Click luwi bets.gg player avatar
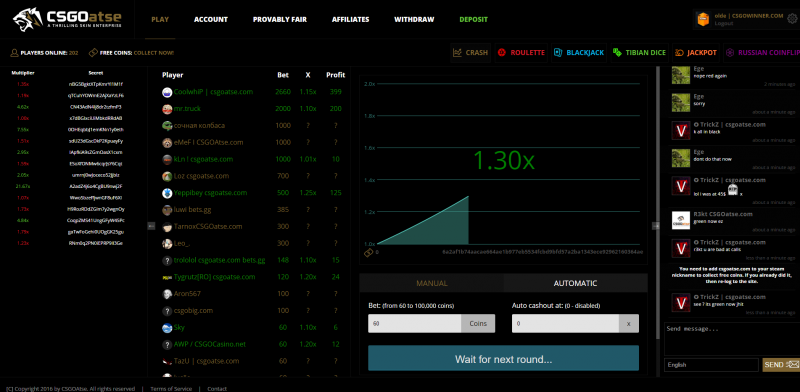The width and height of the screenshot is (800, 392). (167, 210)
